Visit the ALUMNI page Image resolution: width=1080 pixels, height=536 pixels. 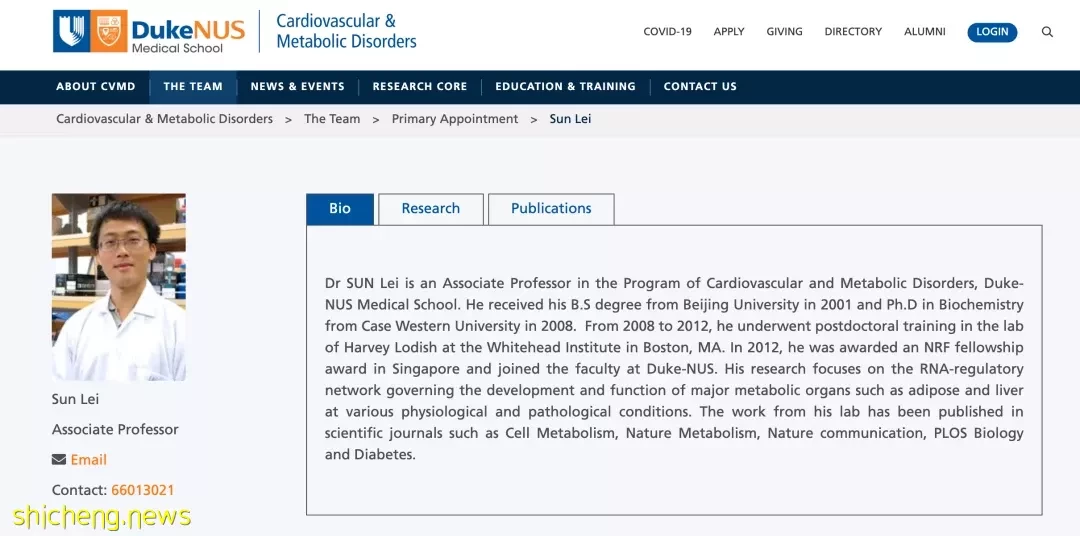click(x=924, y=32)
